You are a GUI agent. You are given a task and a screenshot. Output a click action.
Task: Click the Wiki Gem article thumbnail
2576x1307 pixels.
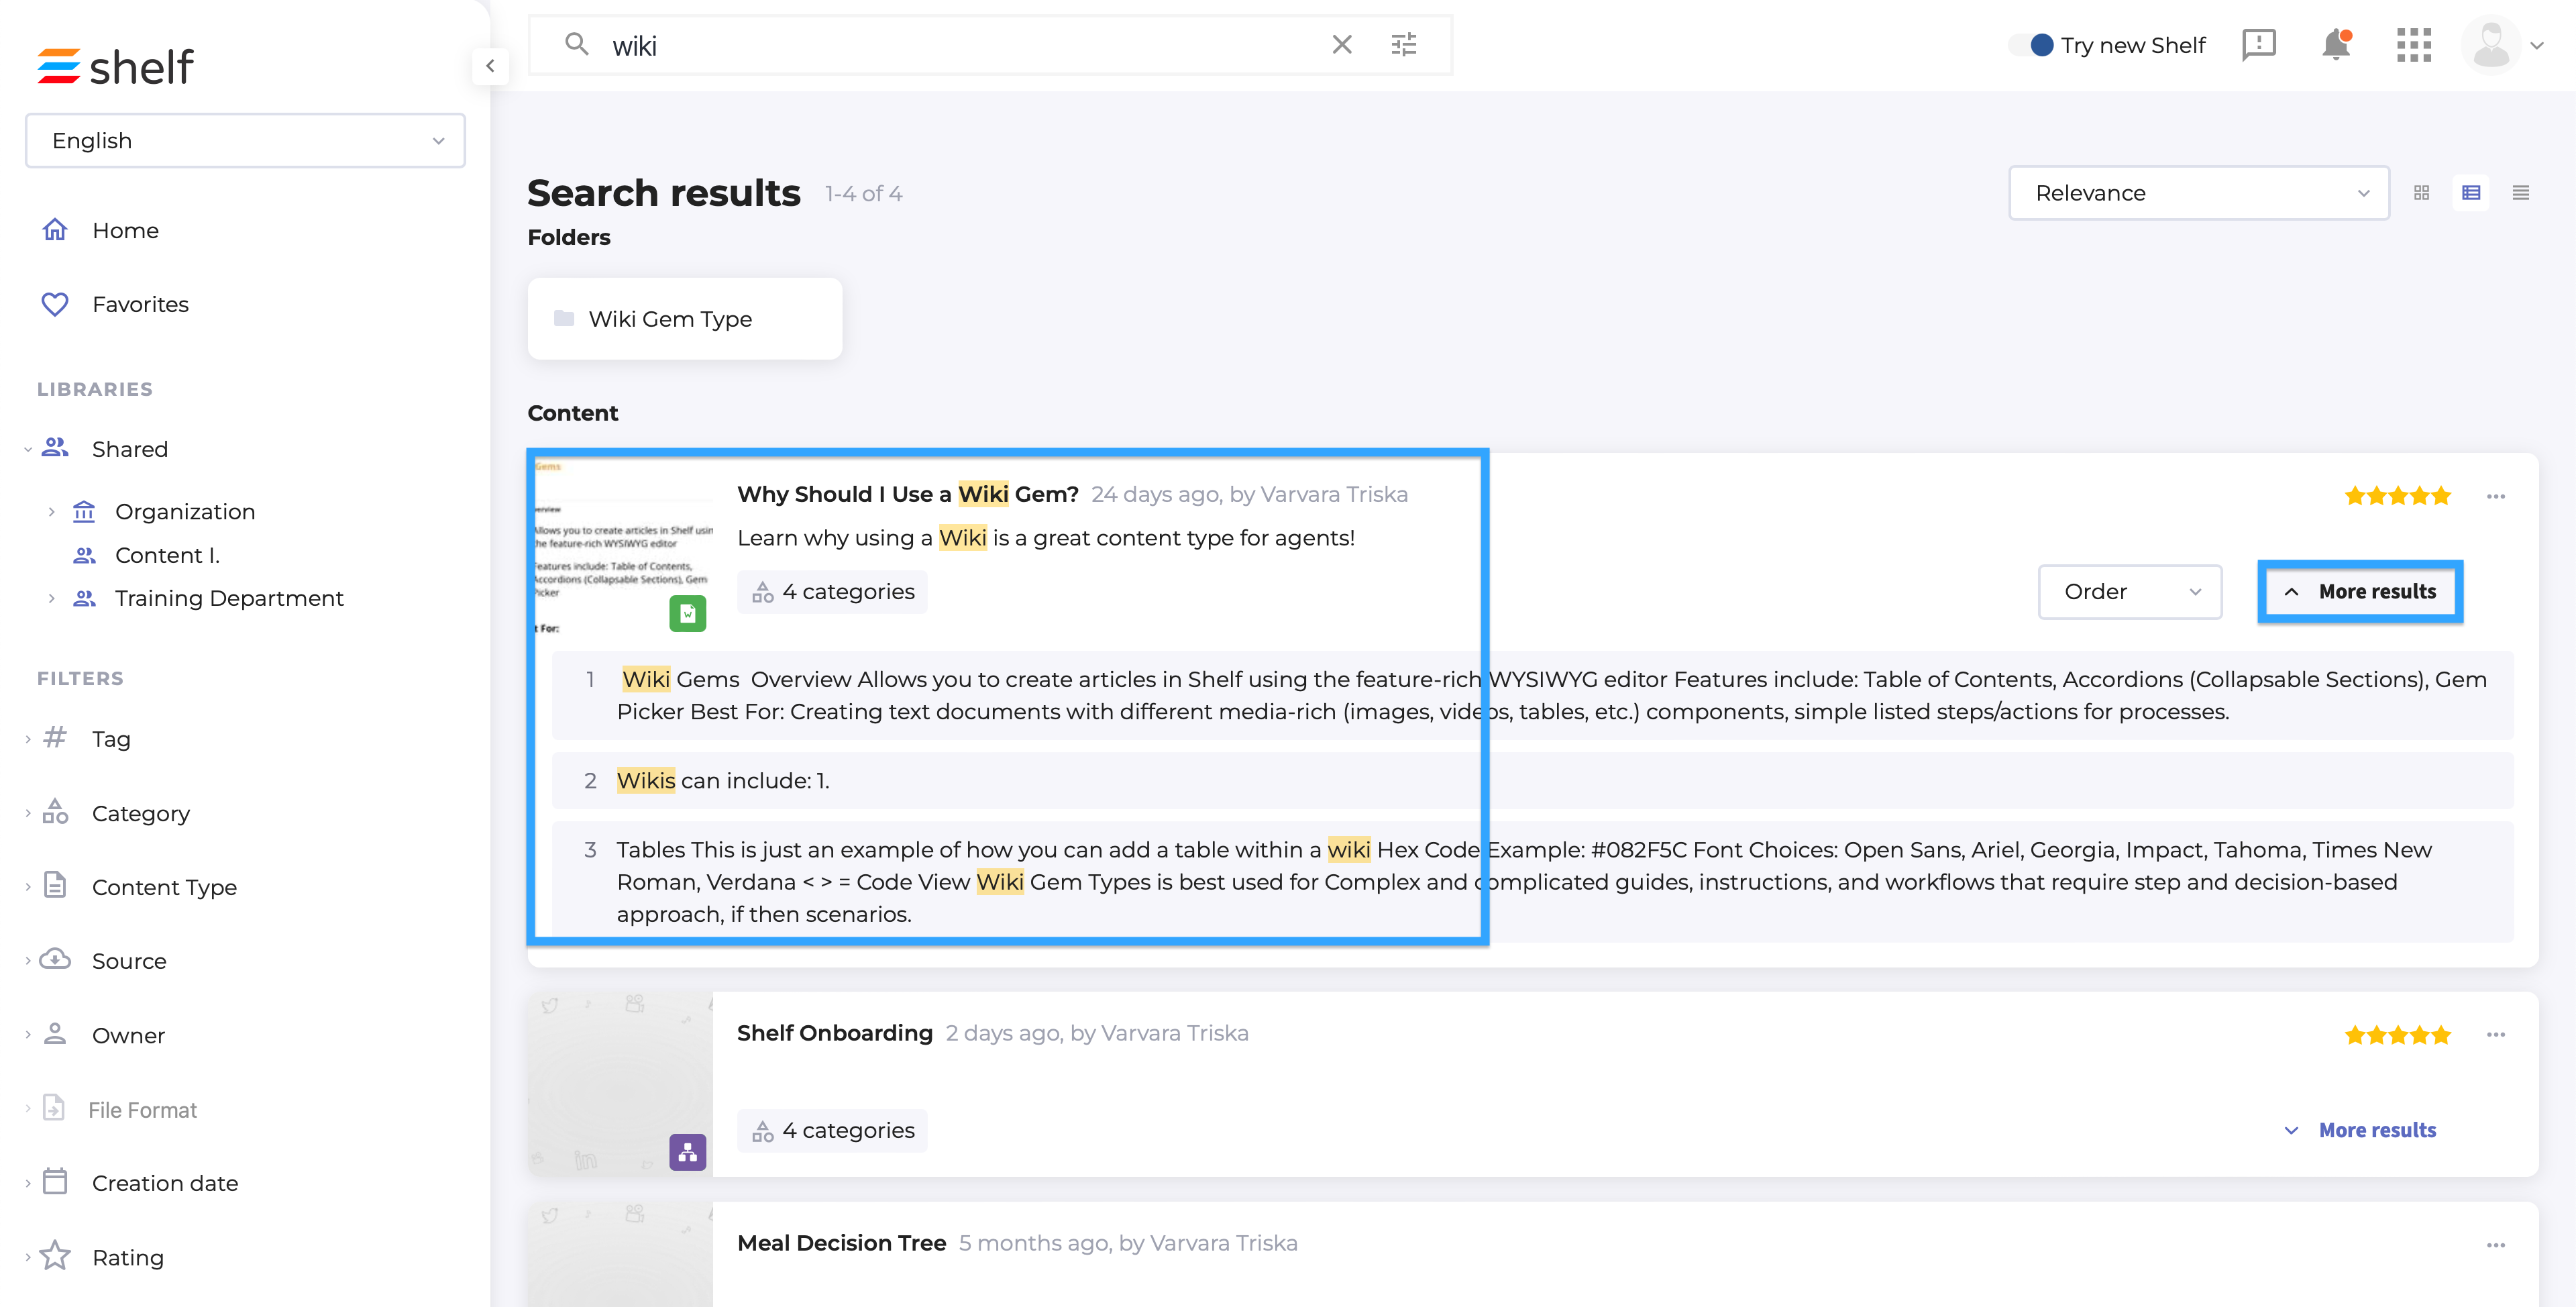[x=622, y=548]
